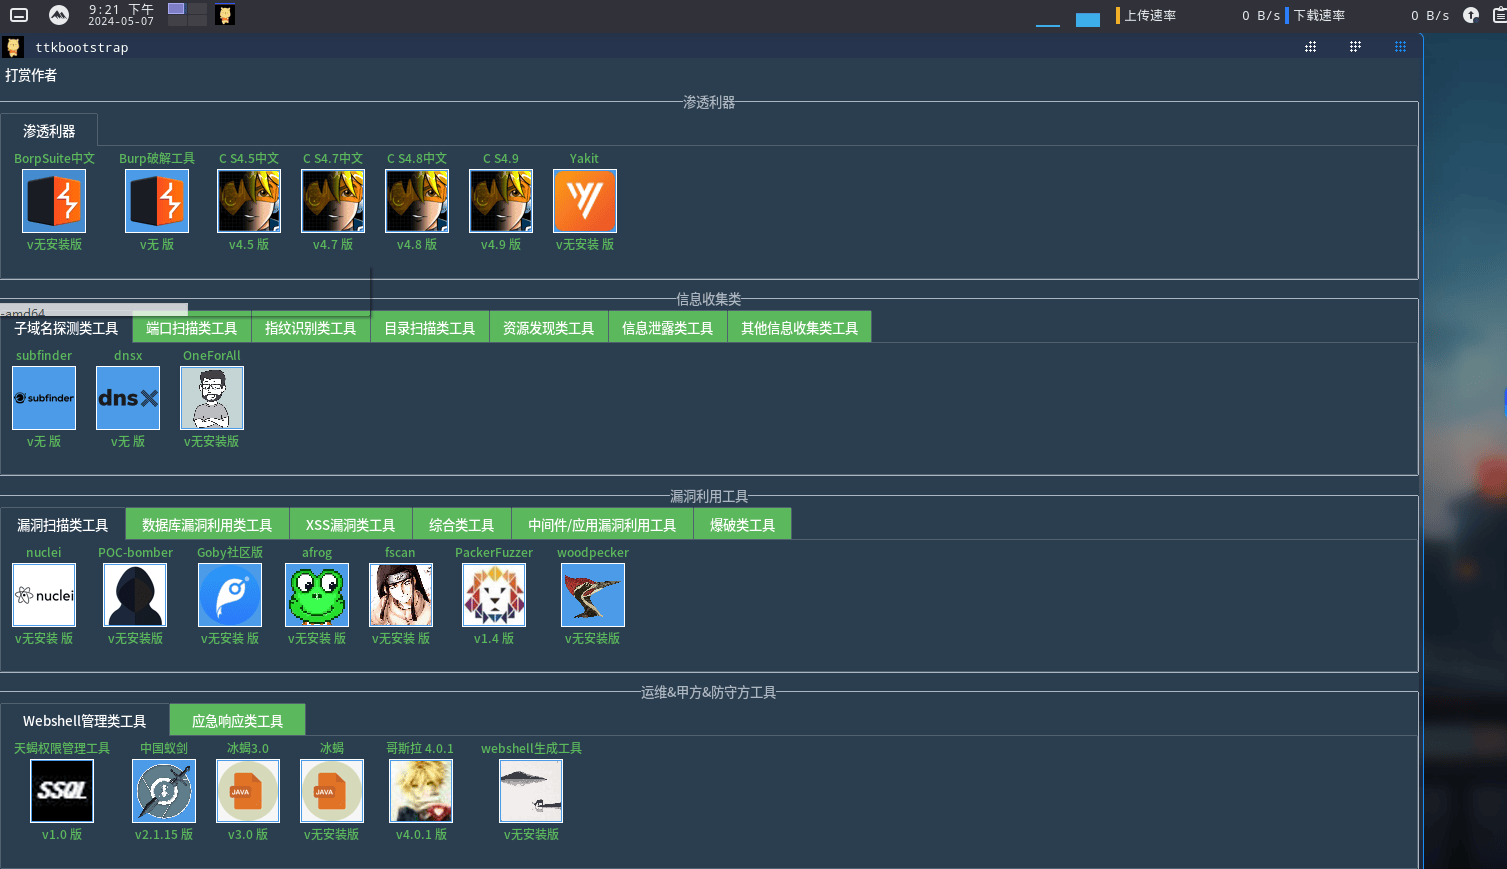This screenshot has height=869, width=1507.
Task: Open the afrog frog icon
Action: click(317, 595)
